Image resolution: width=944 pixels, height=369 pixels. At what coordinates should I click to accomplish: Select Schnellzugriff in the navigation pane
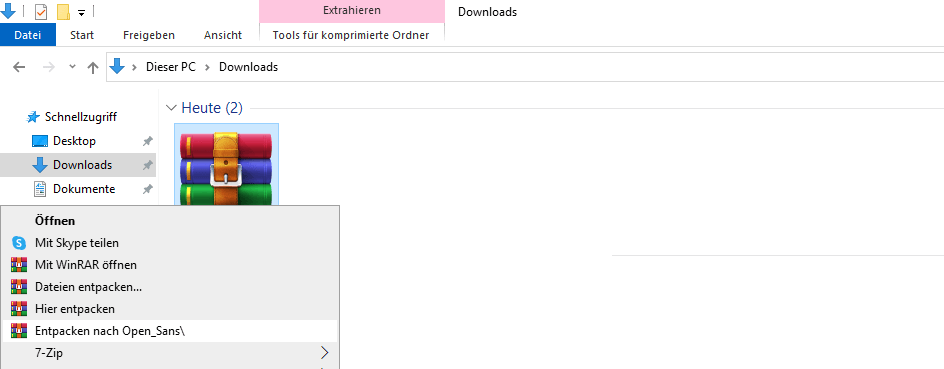81,117
